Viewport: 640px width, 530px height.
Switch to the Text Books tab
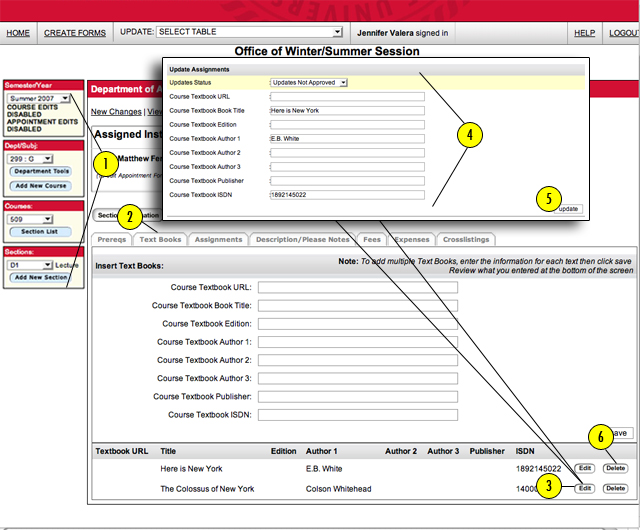click(x=160, y=240)
